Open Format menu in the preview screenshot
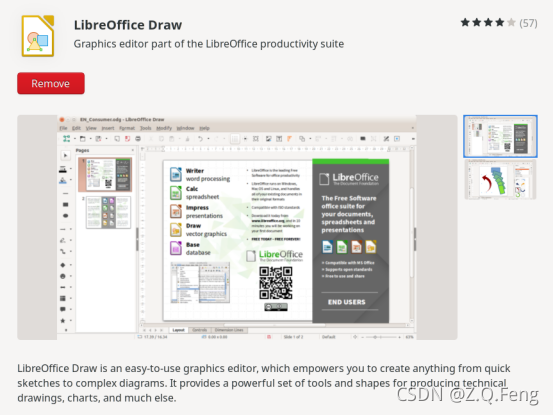The height and width of the screenshot is (415, 554). click(127, 128)
